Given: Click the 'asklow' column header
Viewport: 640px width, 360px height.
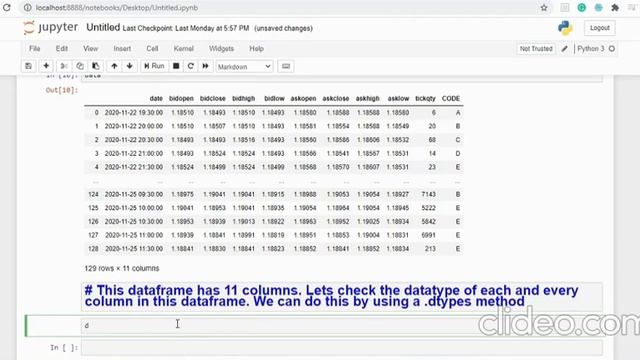Looking at the screenshot, I should pos(398,98).
